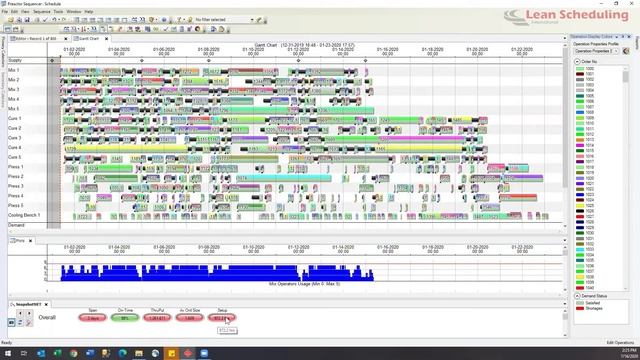Open Microsoft Edge from the taskbar
Viewport: 640px width, 360px height.
122,353
